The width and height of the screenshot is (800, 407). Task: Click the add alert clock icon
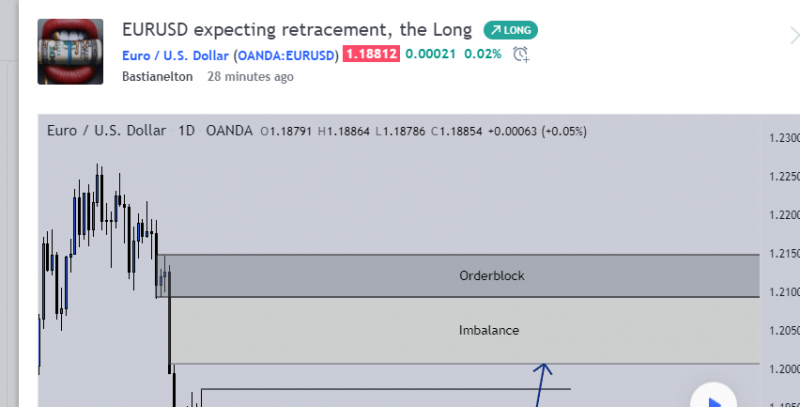click(x=520, y=54)
